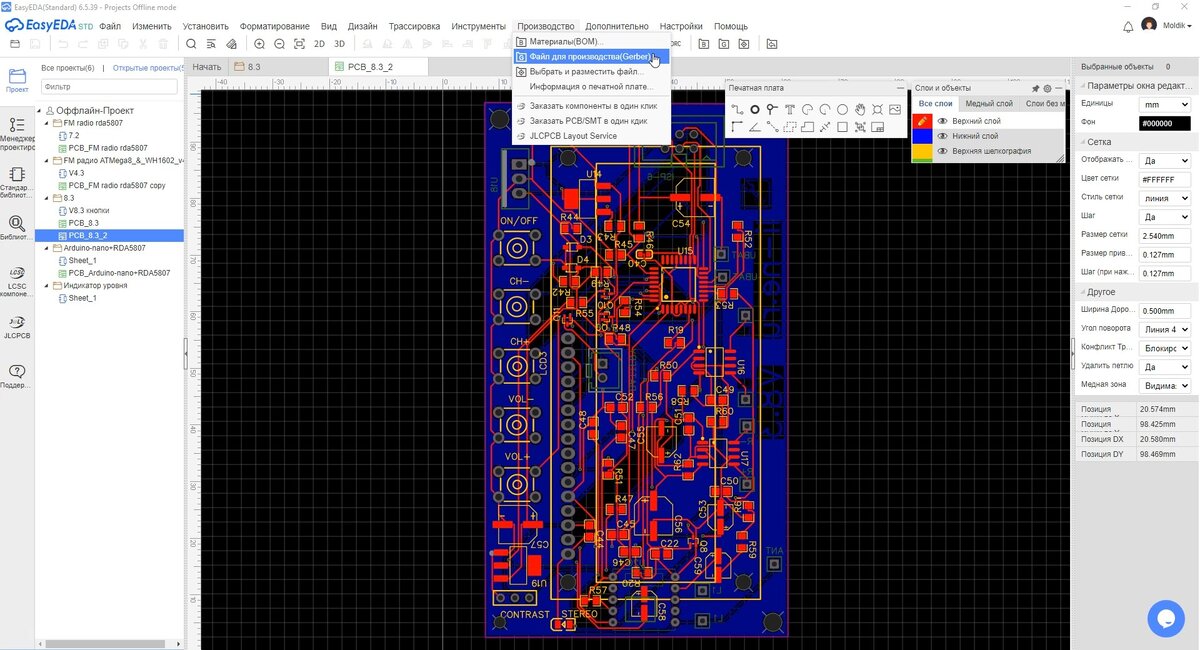Viewport: 1200px width, 650px height.
Task: Open the Единицы units dropdown
Action: [1164, 104]
